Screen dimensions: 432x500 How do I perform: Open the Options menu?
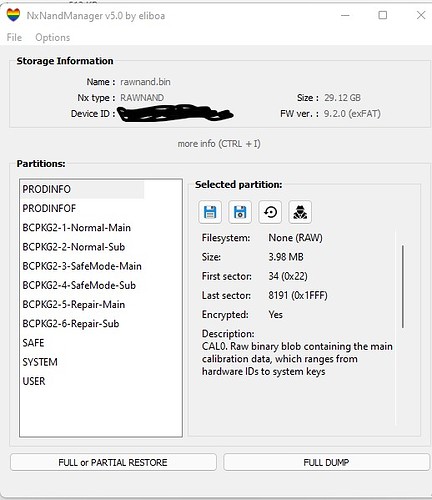pyautogui.click(x=53, y=37)
